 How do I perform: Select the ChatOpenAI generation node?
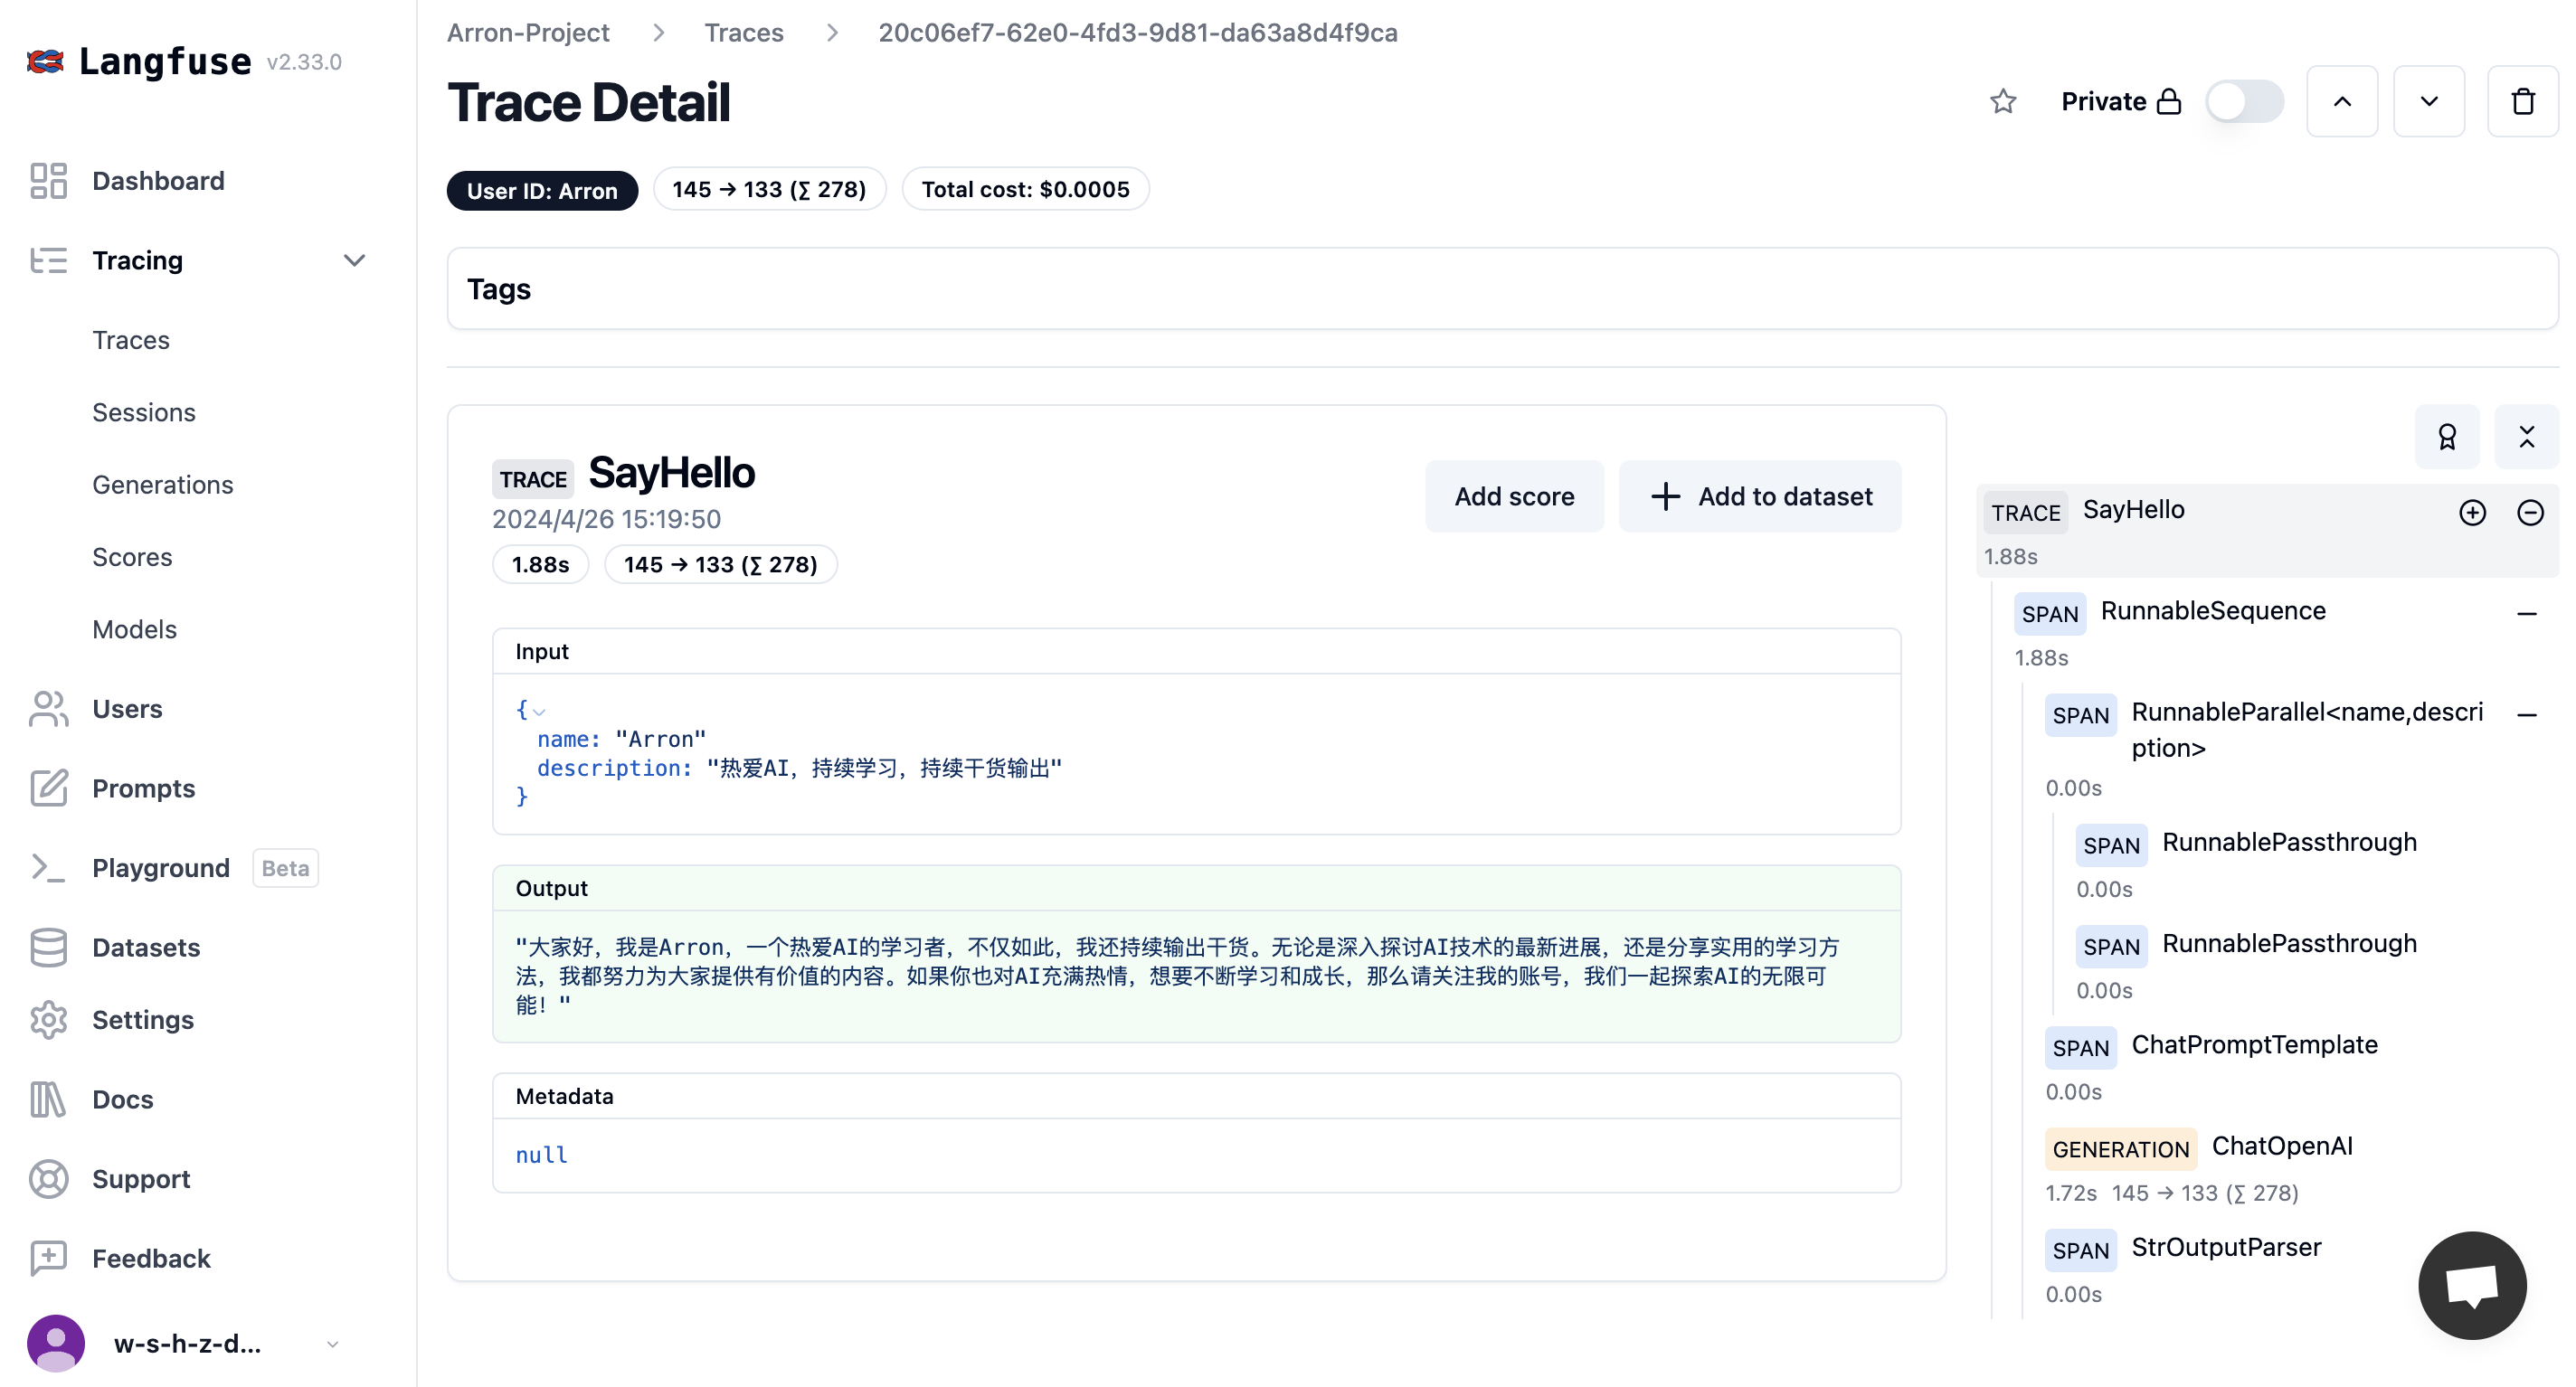point(2281,1146)
